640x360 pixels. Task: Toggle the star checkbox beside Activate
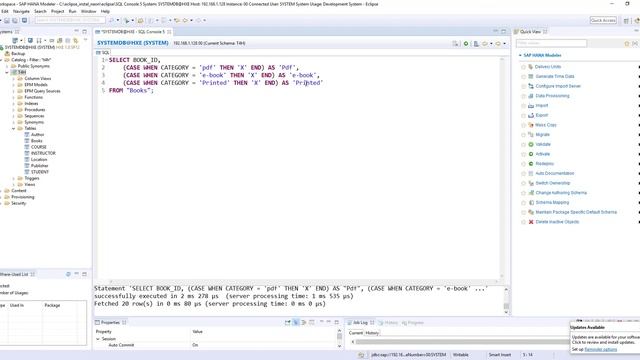point(523,154)
